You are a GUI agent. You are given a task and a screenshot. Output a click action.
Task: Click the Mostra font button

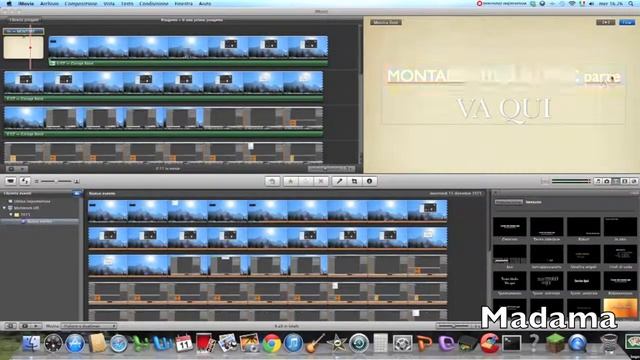[x=386, y=22]
